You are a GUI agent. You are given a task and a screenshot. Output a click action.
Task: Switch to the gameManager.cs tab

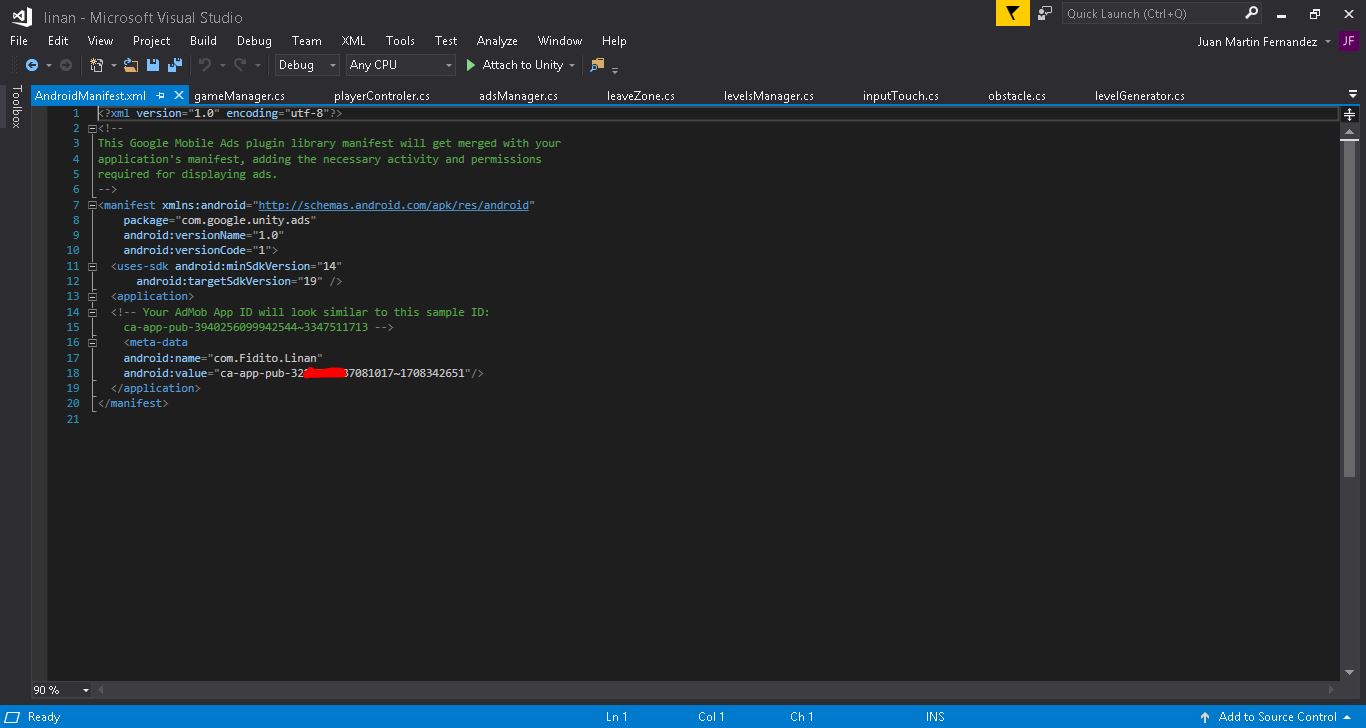[239, 96]
